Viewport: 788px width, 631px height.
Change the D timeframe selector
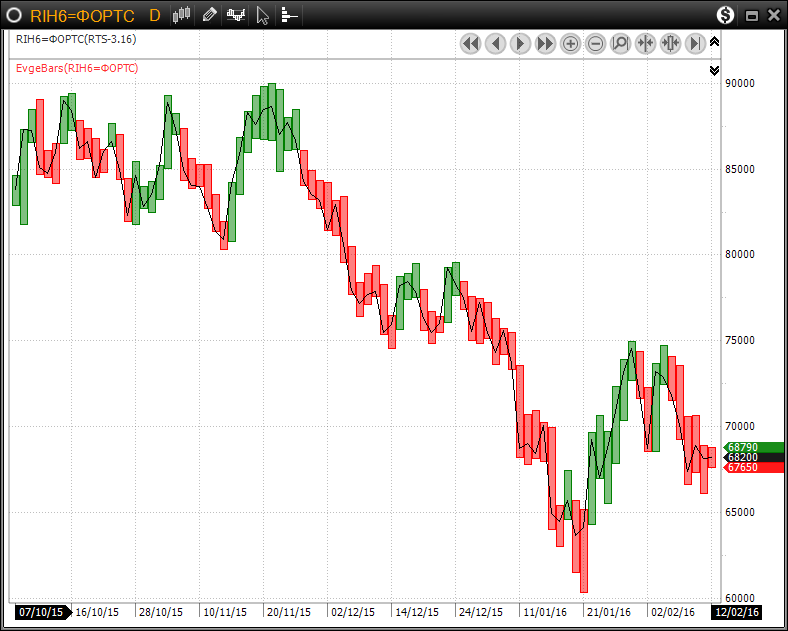tap(154, 15)
